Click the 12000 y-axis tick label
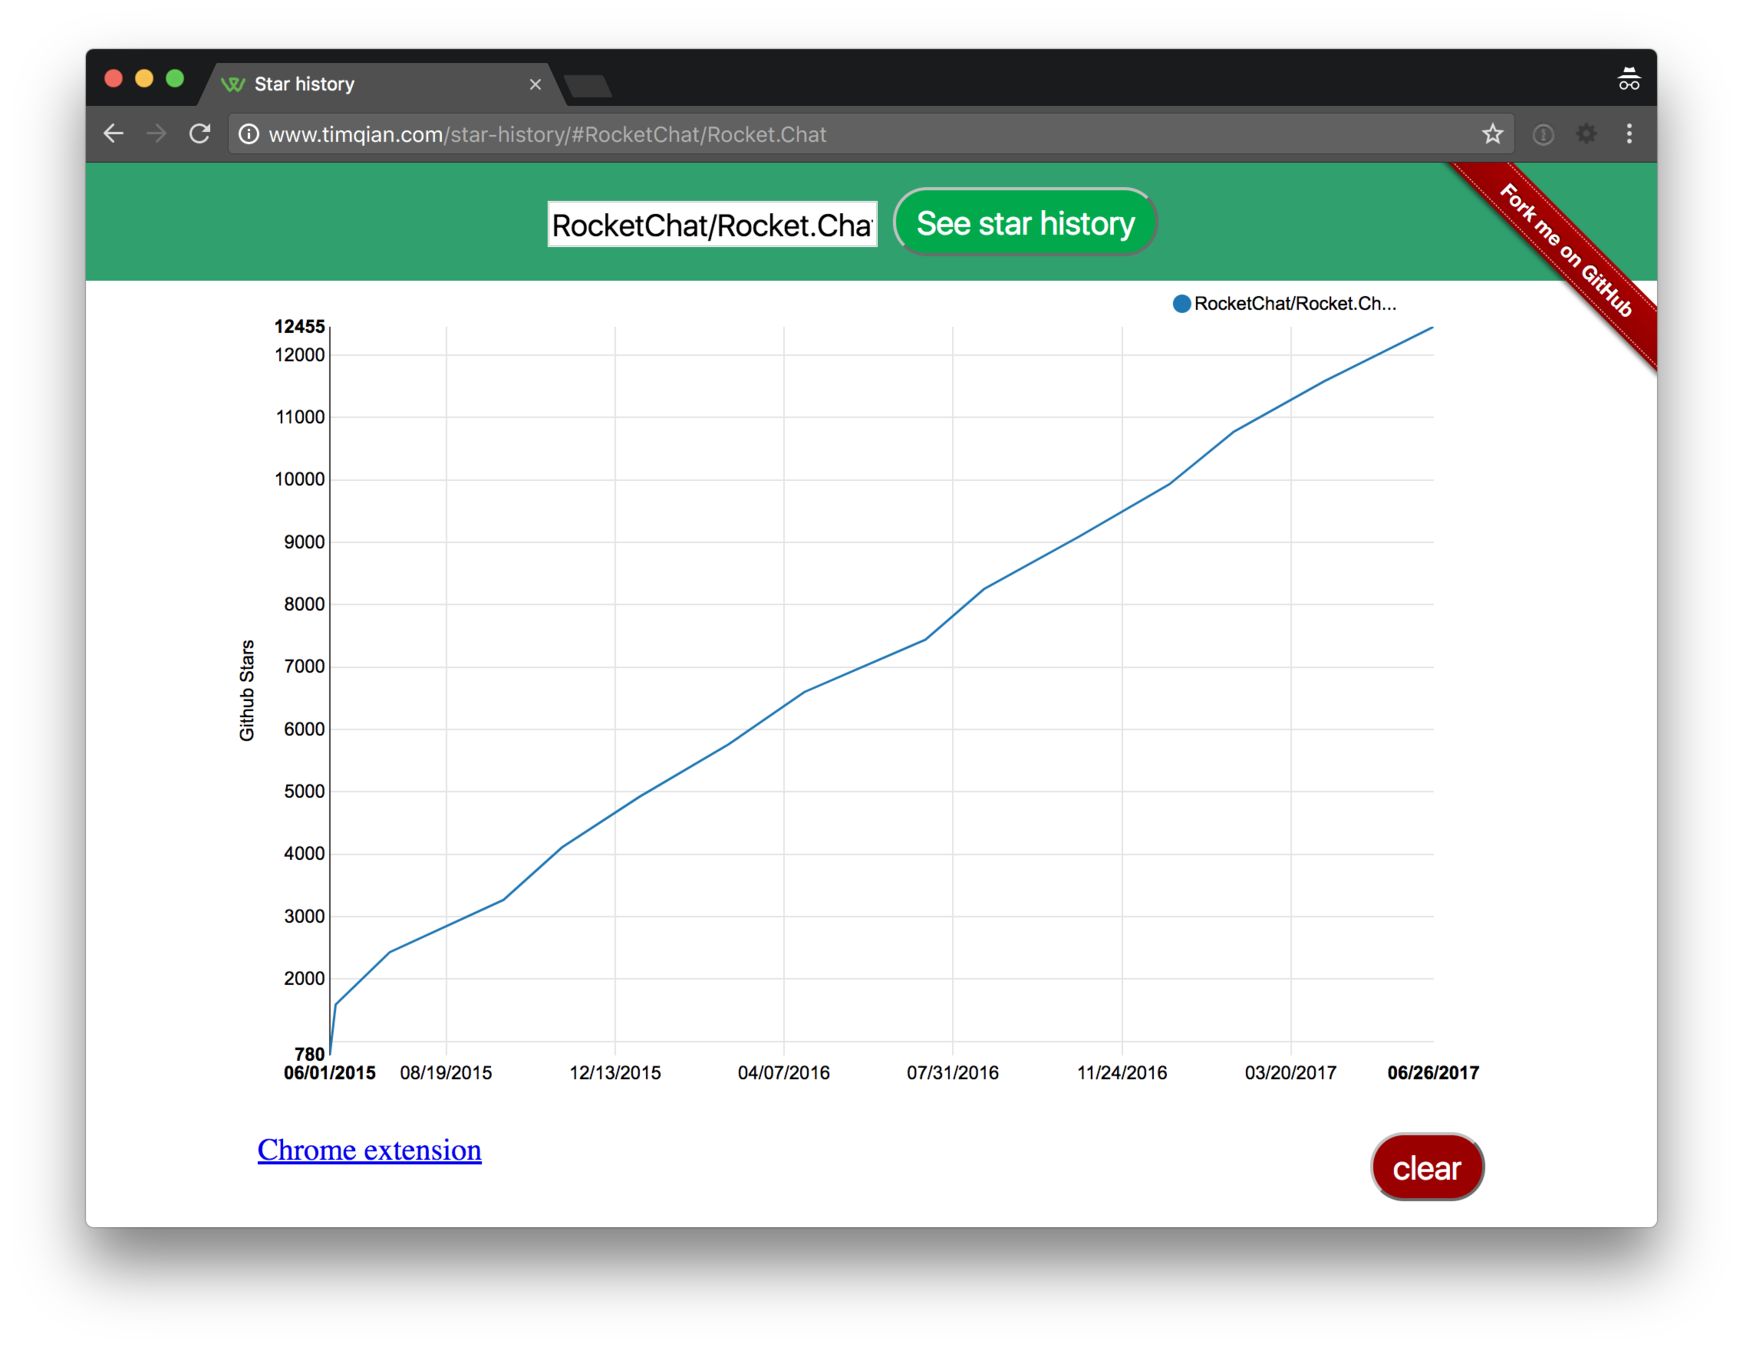Image resolution: width=1743 pixels, height=1350 pixels. tap(300, 355)
